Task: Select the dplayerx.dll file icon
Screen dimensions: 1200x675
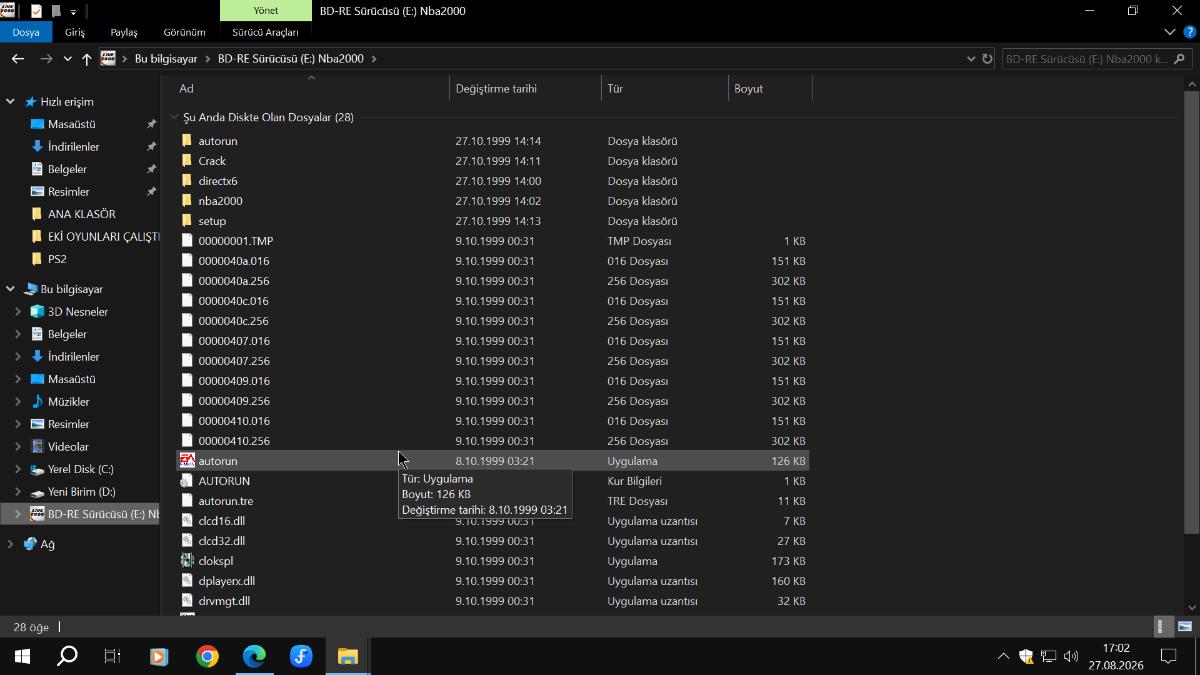Action: pos(187,581)
